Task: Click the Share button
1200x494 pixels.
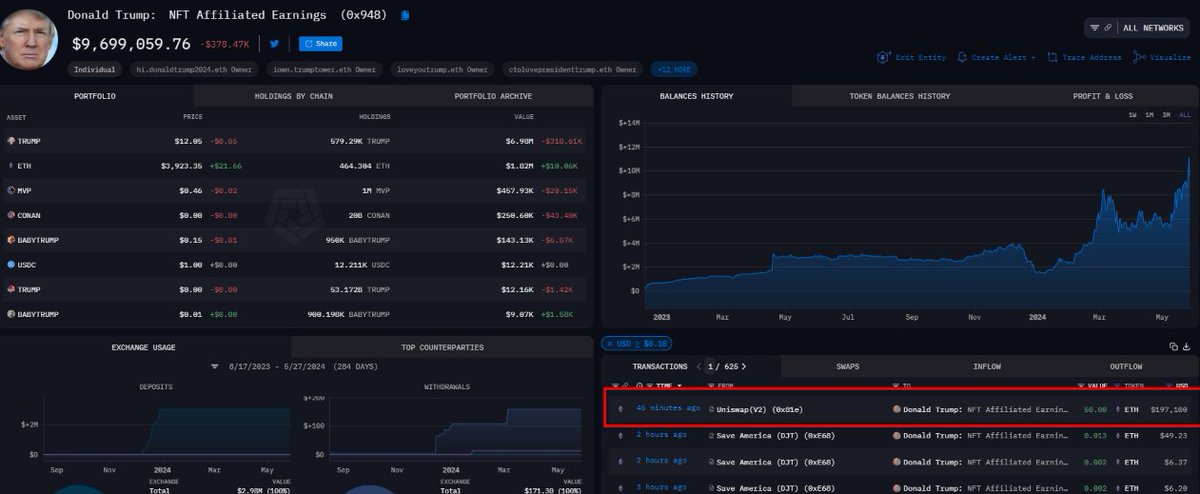Action: [320, 44]
